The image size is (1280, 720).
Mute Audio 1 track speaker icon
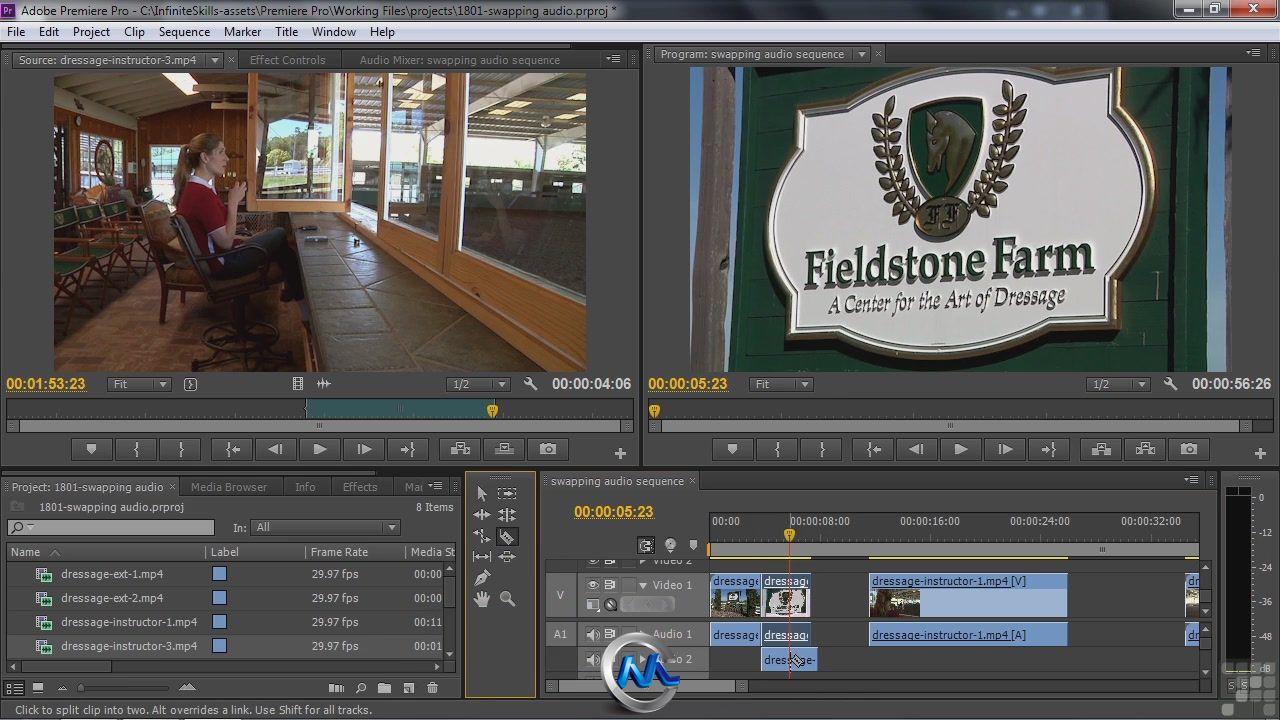point(593,635)
